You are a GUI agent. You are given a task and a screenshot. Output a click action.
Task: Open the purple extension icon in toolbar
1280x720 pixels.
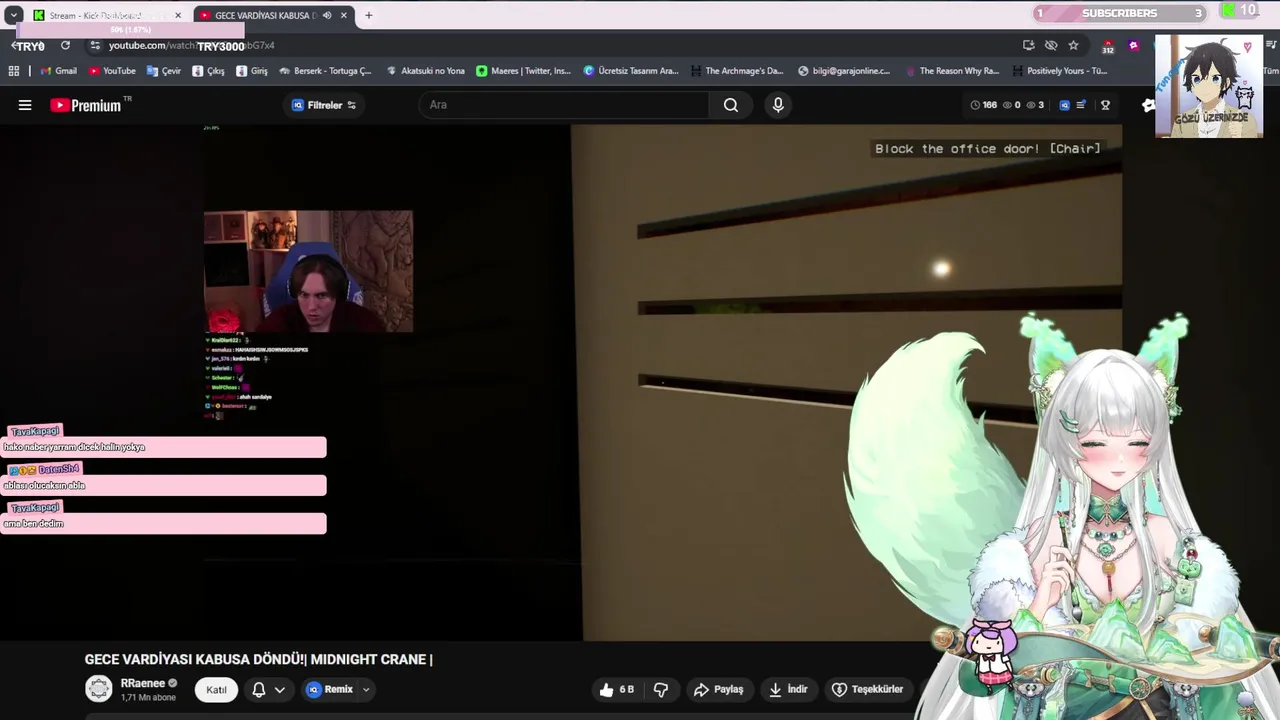pos(1133,45)
